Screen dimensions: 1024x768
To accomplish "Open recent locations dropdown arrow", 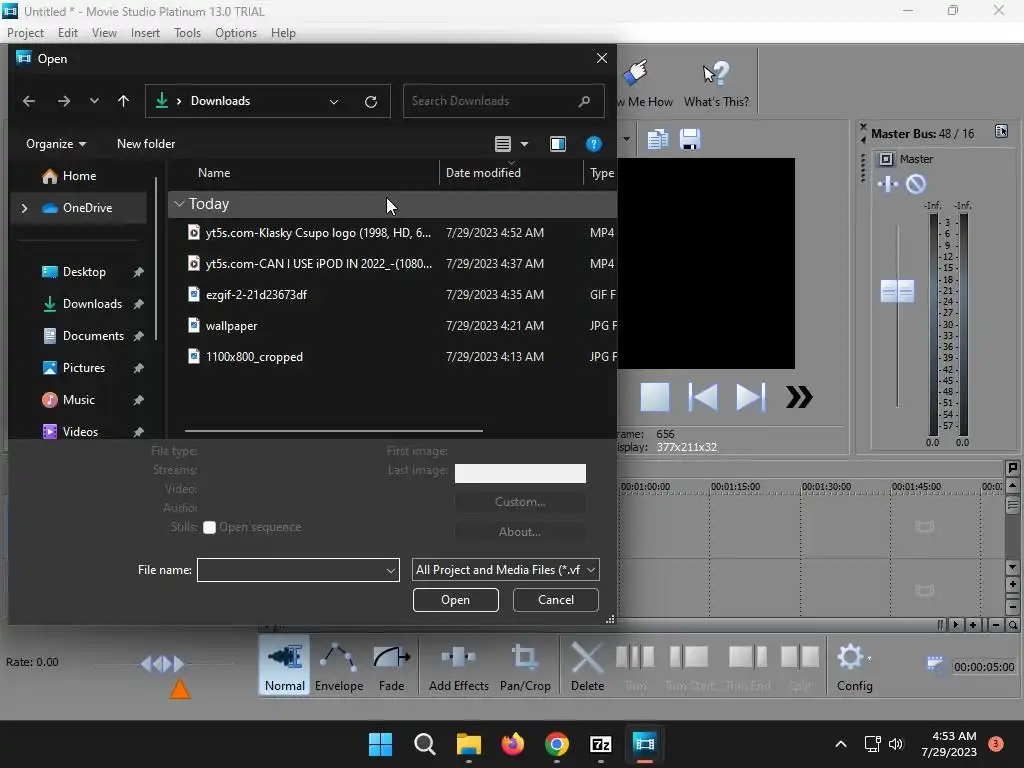I will tap(94, 101).
